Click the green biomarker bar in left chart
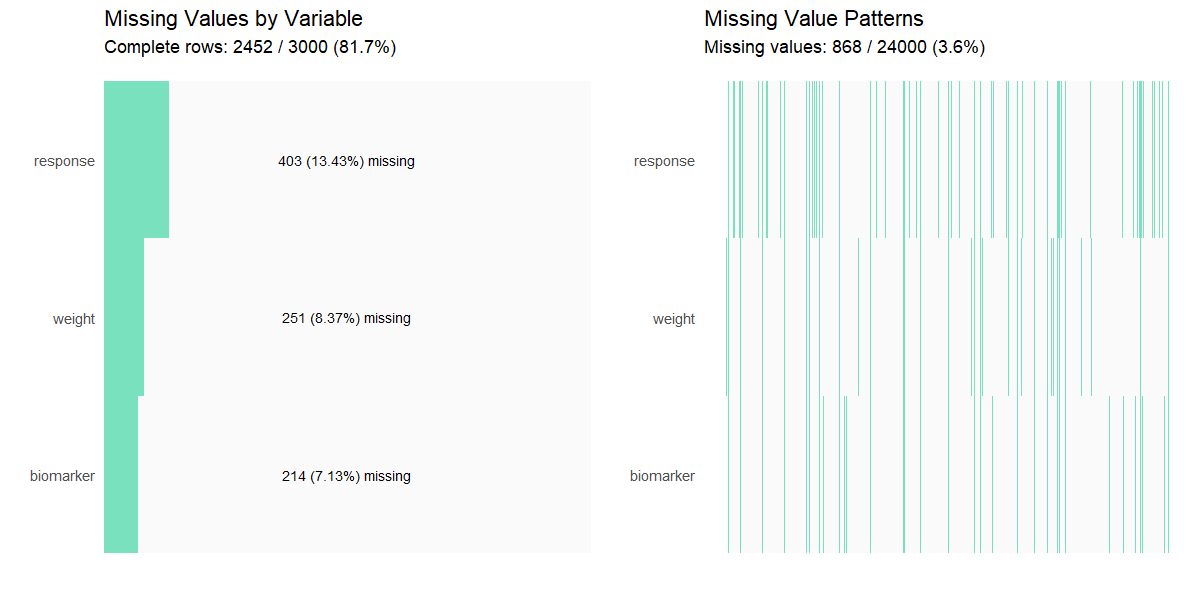Image resolution: width=1200 pixels, height=600 pixels. coord(121,476)
